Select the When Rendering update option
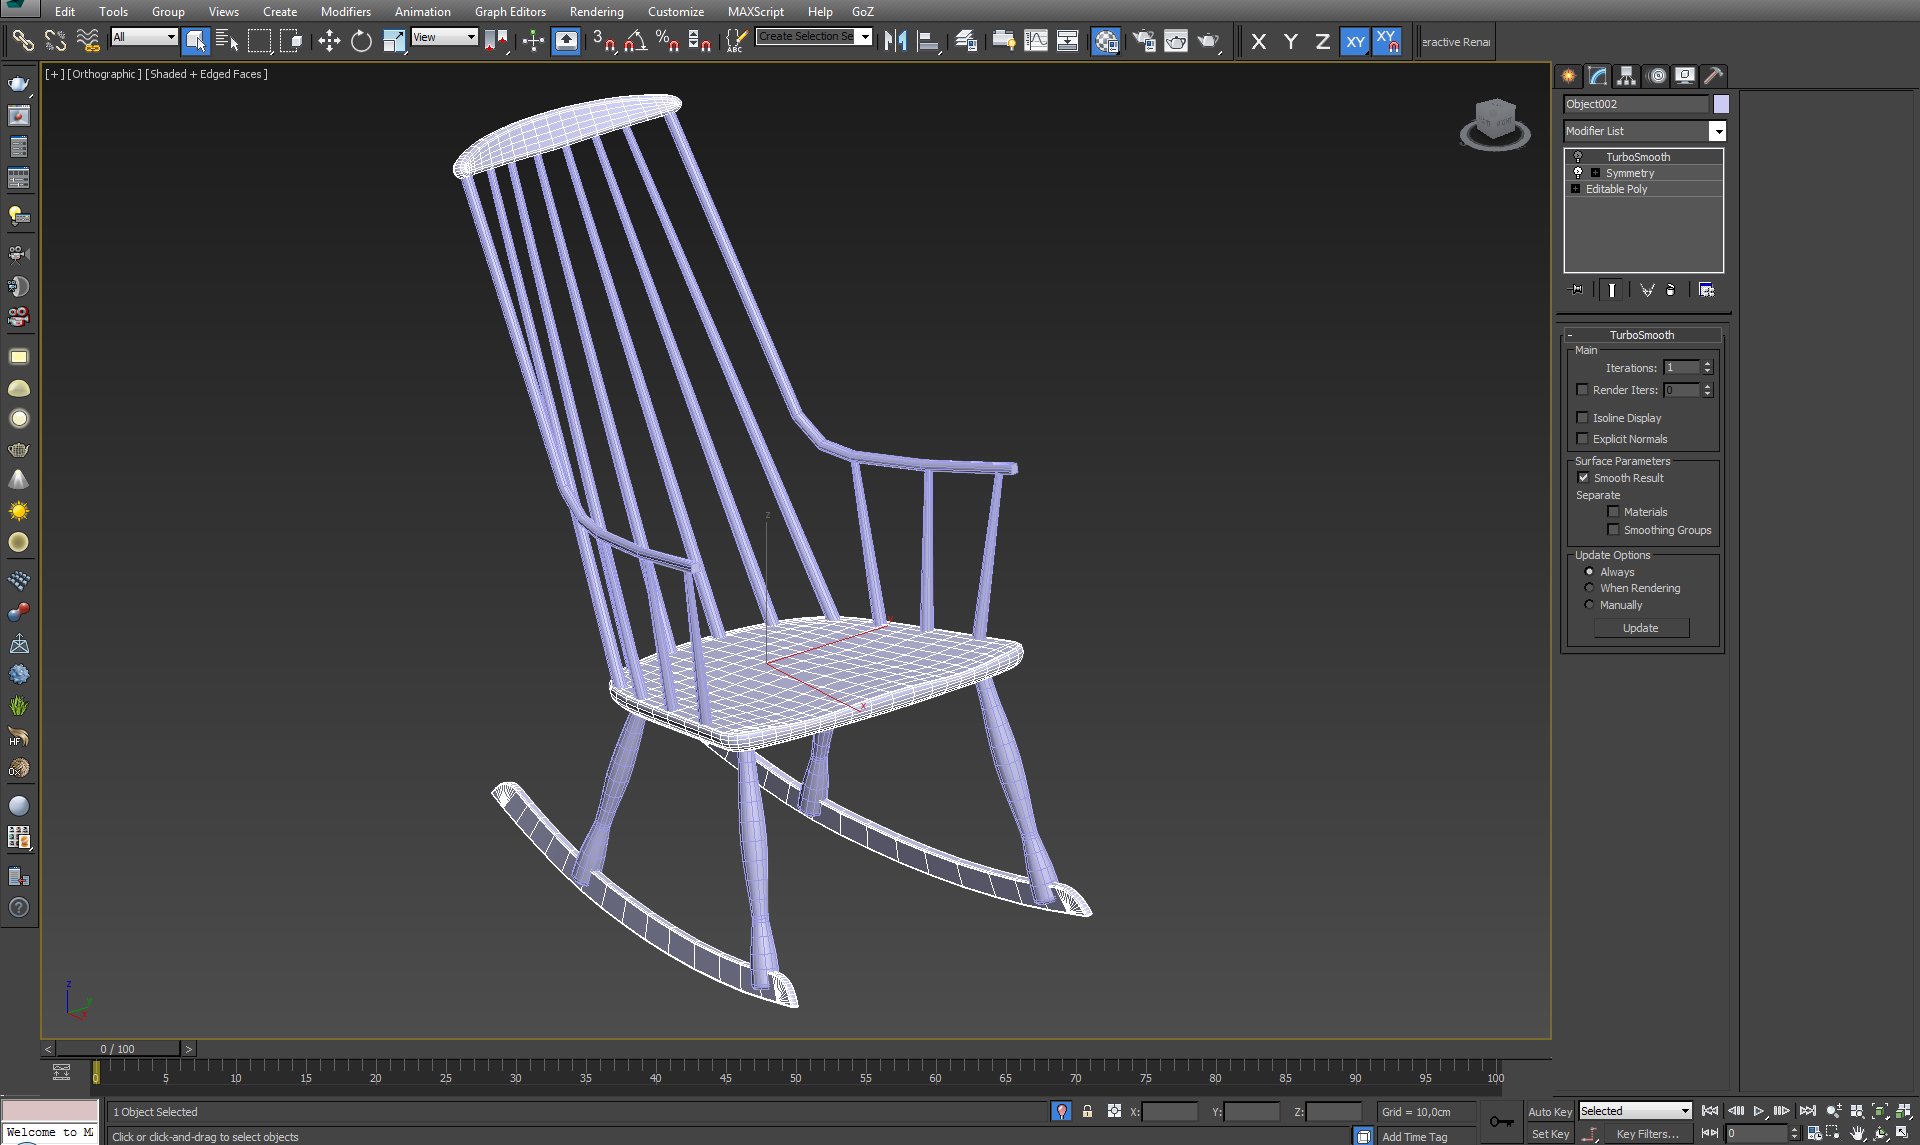The height and width of the screenshot is (1145, 1920). coord(1589,588)
